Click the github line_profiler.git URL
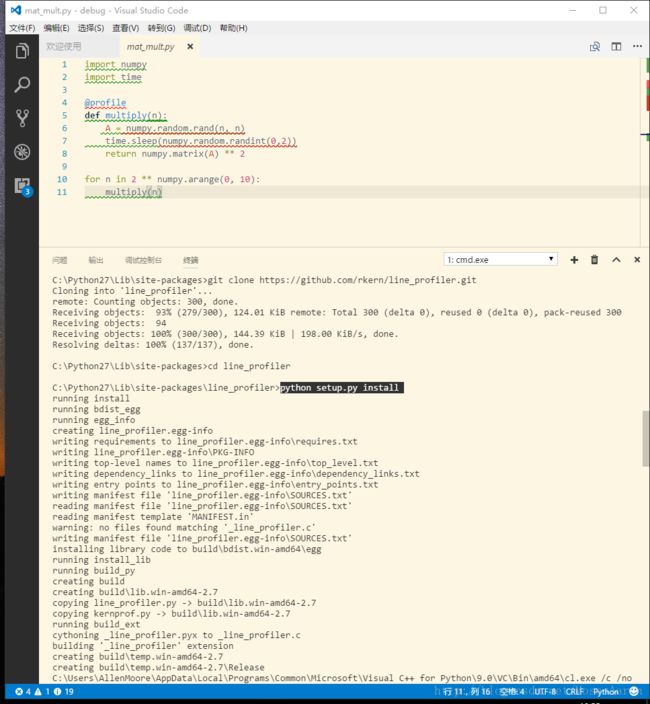Screen dimensions: 650x704 [x=368, y=280]
